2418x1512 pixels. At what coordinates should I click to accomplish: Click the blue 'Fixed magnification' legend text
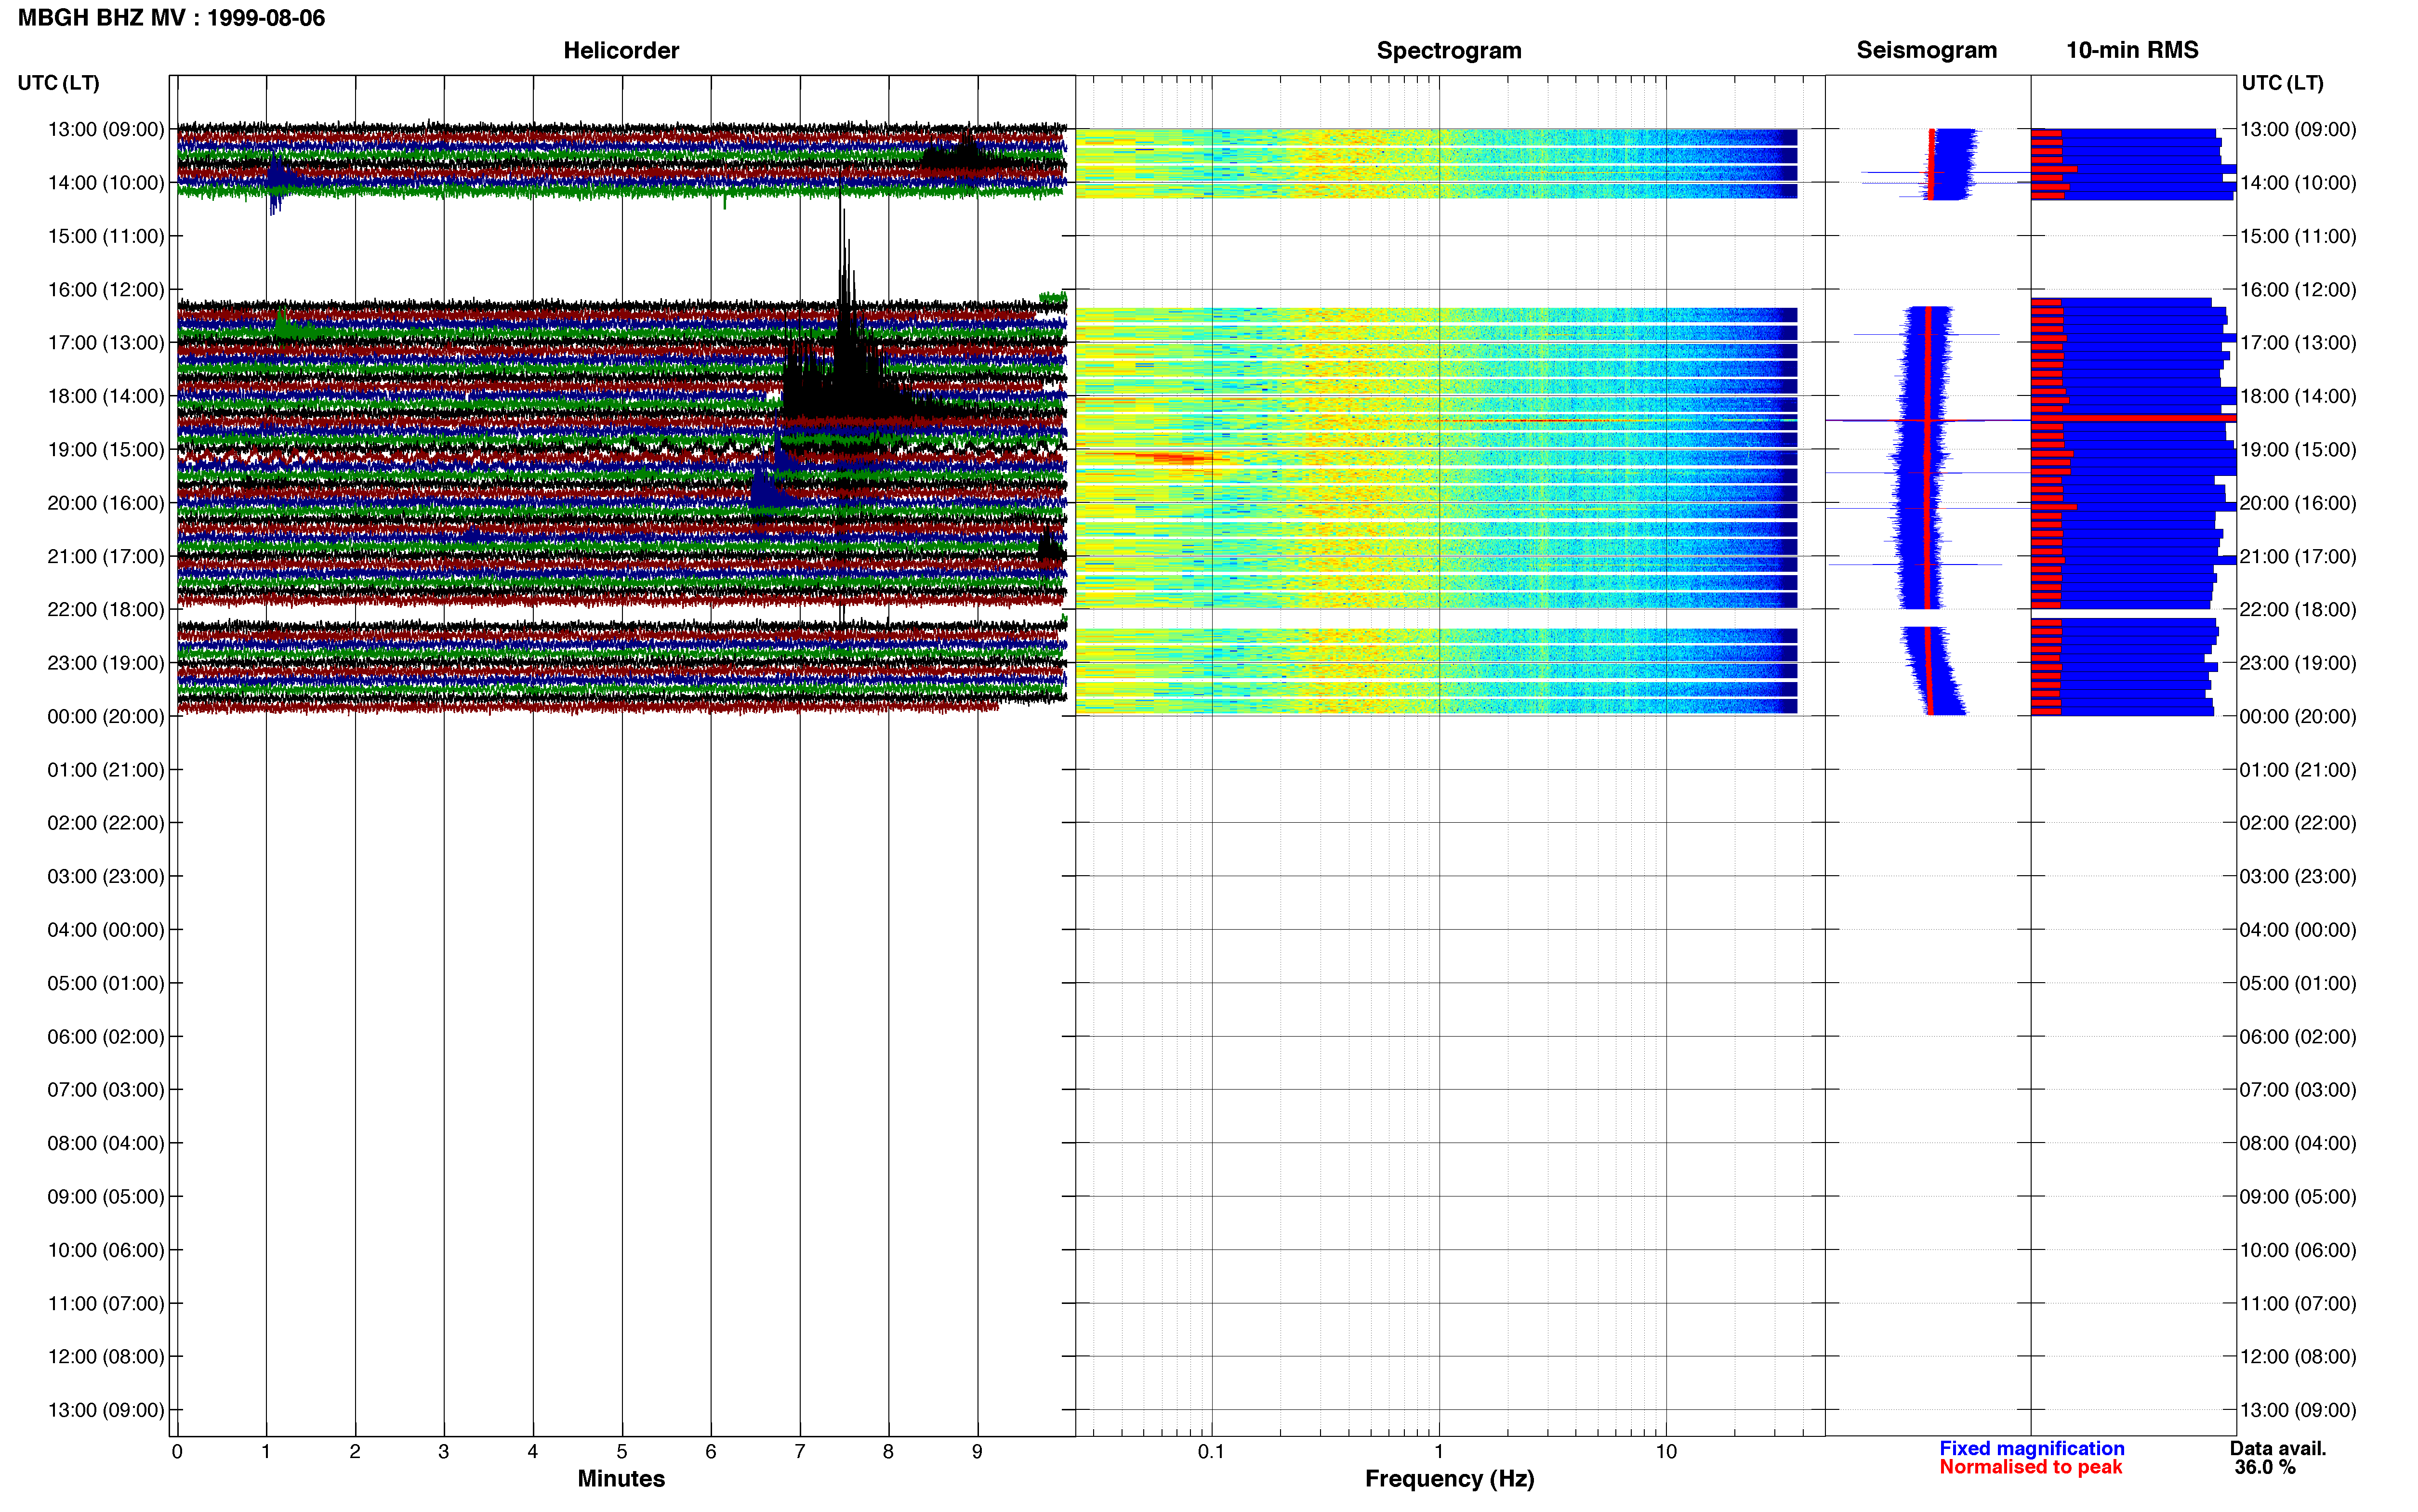(2031, 1448)
